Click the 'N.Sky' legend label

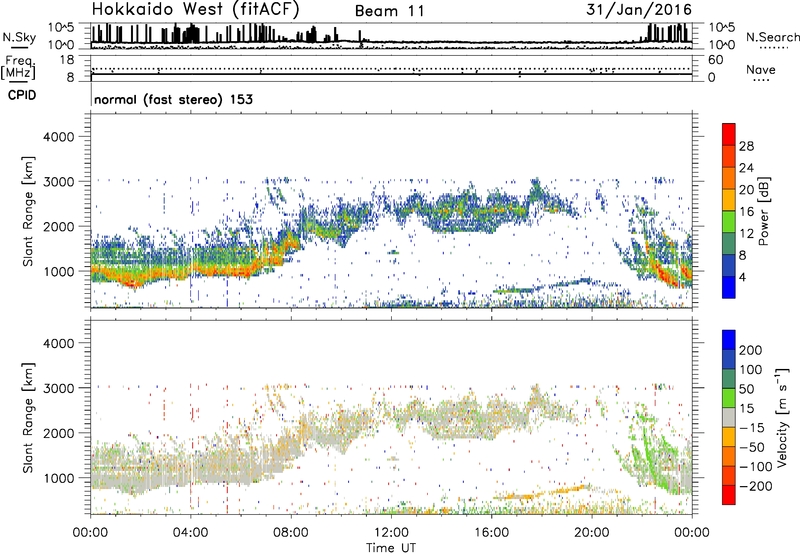pos(19,37)
